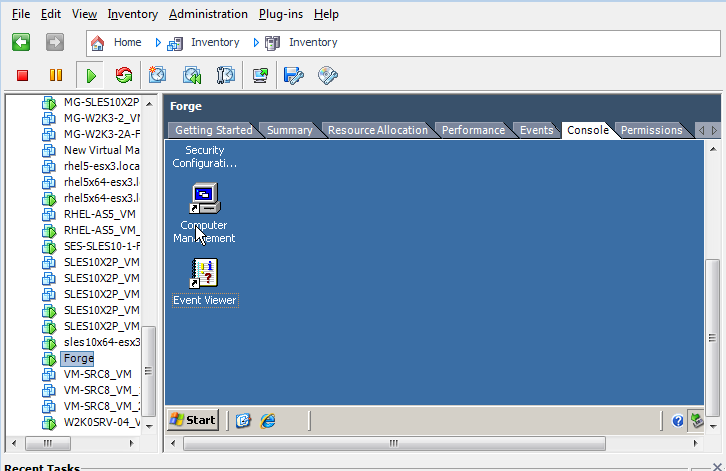Switch to the Performance tab

click(473, 130)
